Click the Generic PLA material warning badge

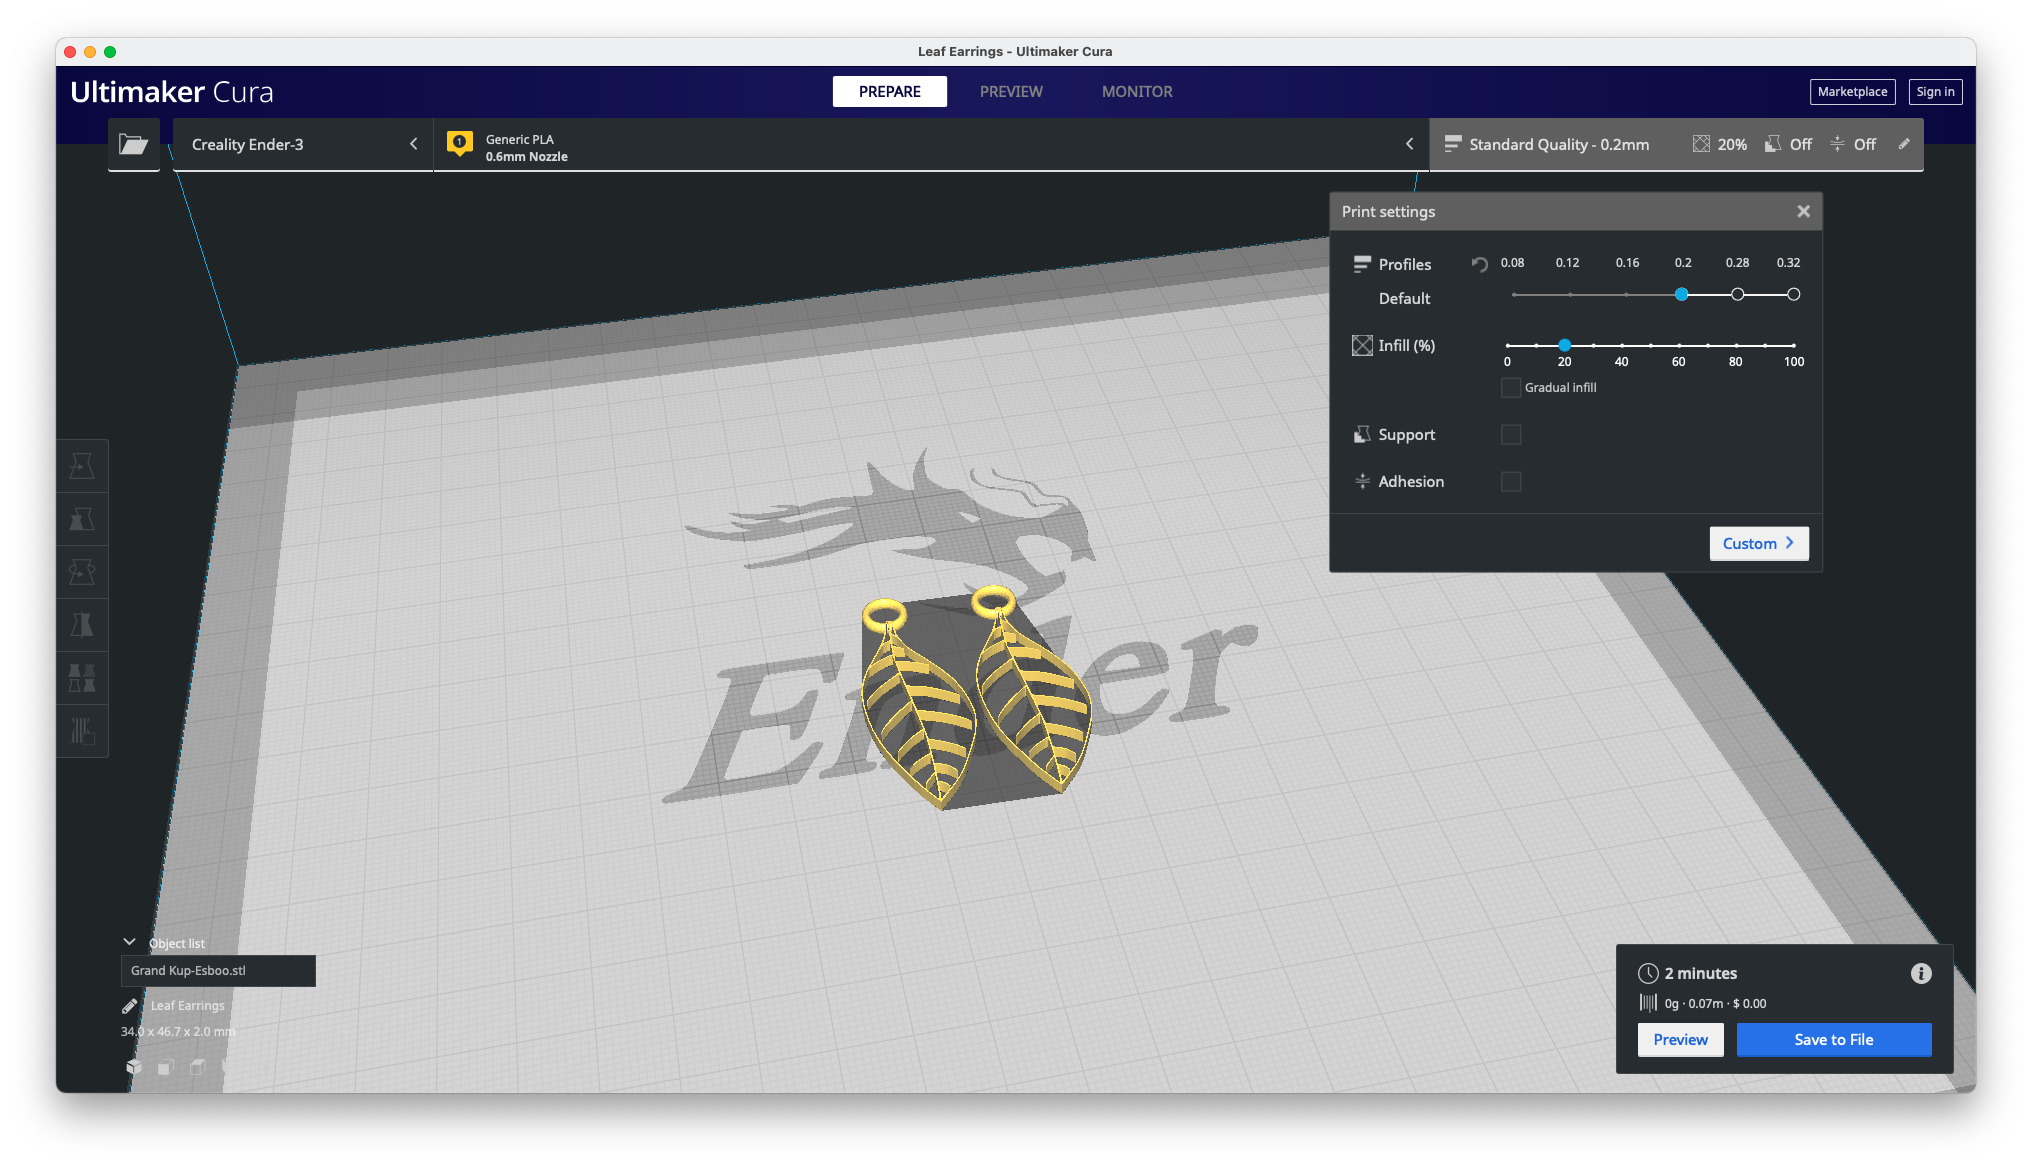[460, 143]
